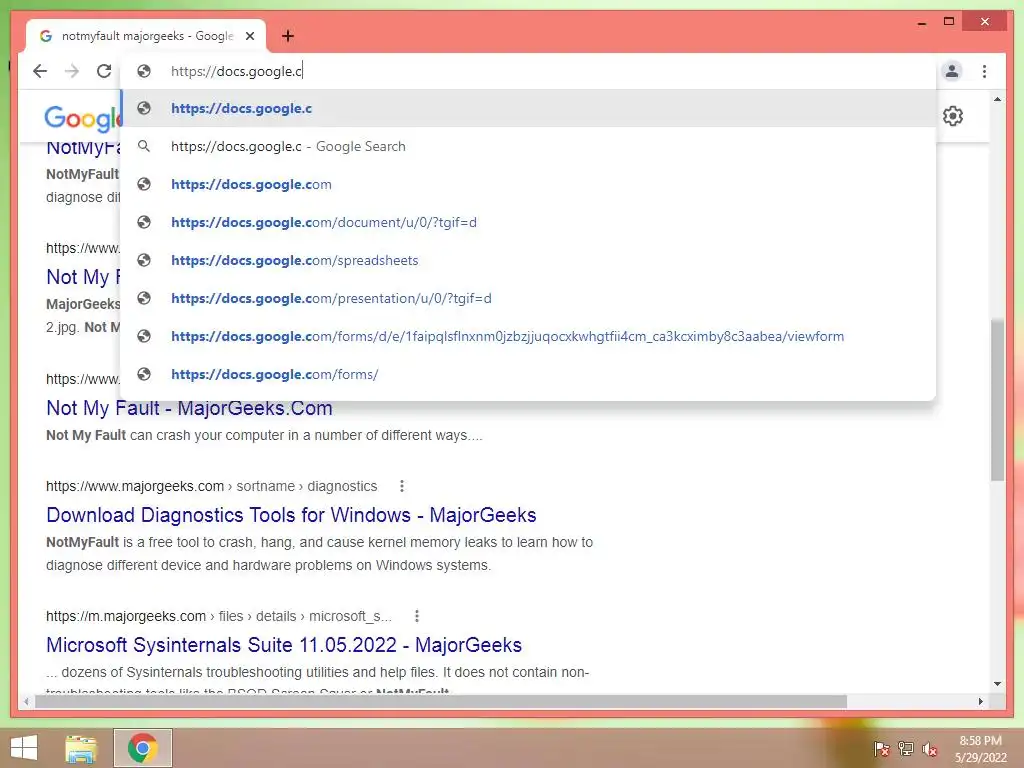
Task: Minimize the Chrome window
Action: pyautogui.click(x=922, y=22)
